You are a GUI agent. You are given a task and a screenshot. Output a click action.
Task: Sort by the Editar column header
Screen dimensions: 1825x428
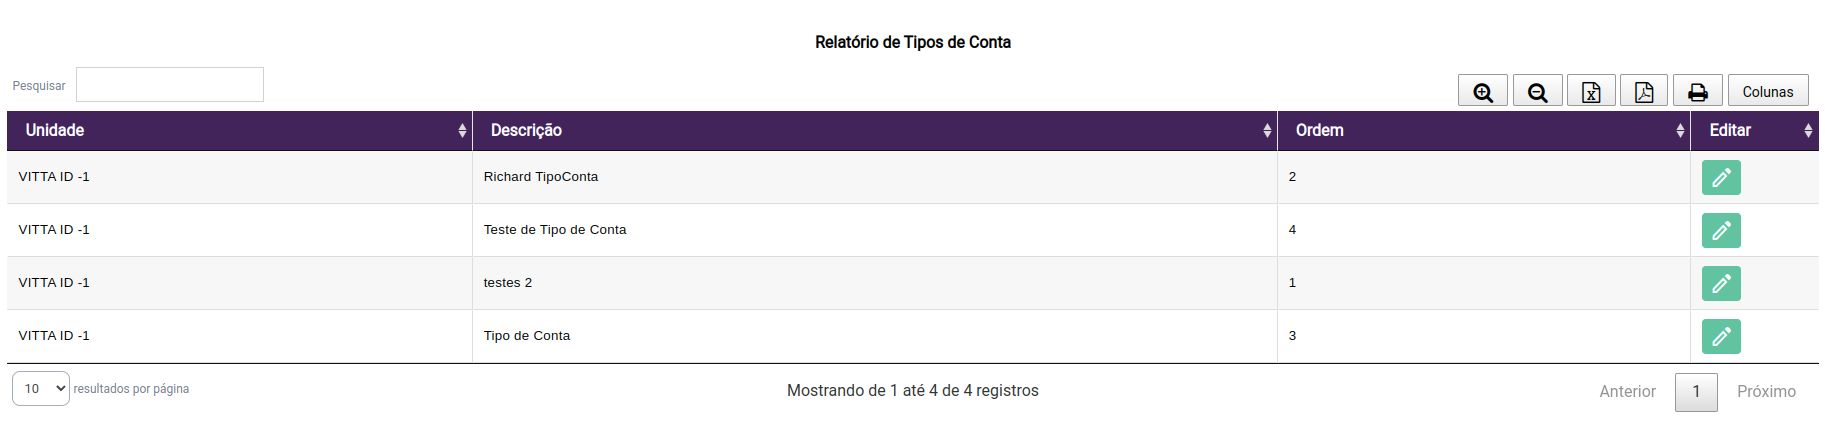[1753, 131]
